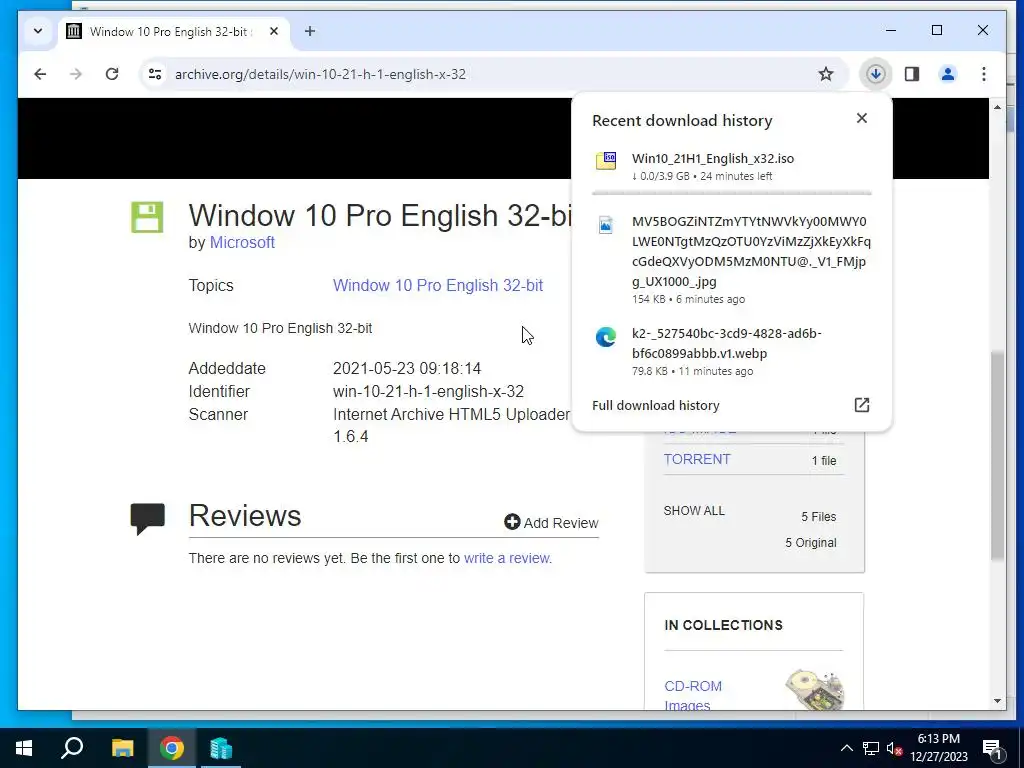Go back using the browser back arrow
Screen dimensions: 1024x768
pos(40,74)
